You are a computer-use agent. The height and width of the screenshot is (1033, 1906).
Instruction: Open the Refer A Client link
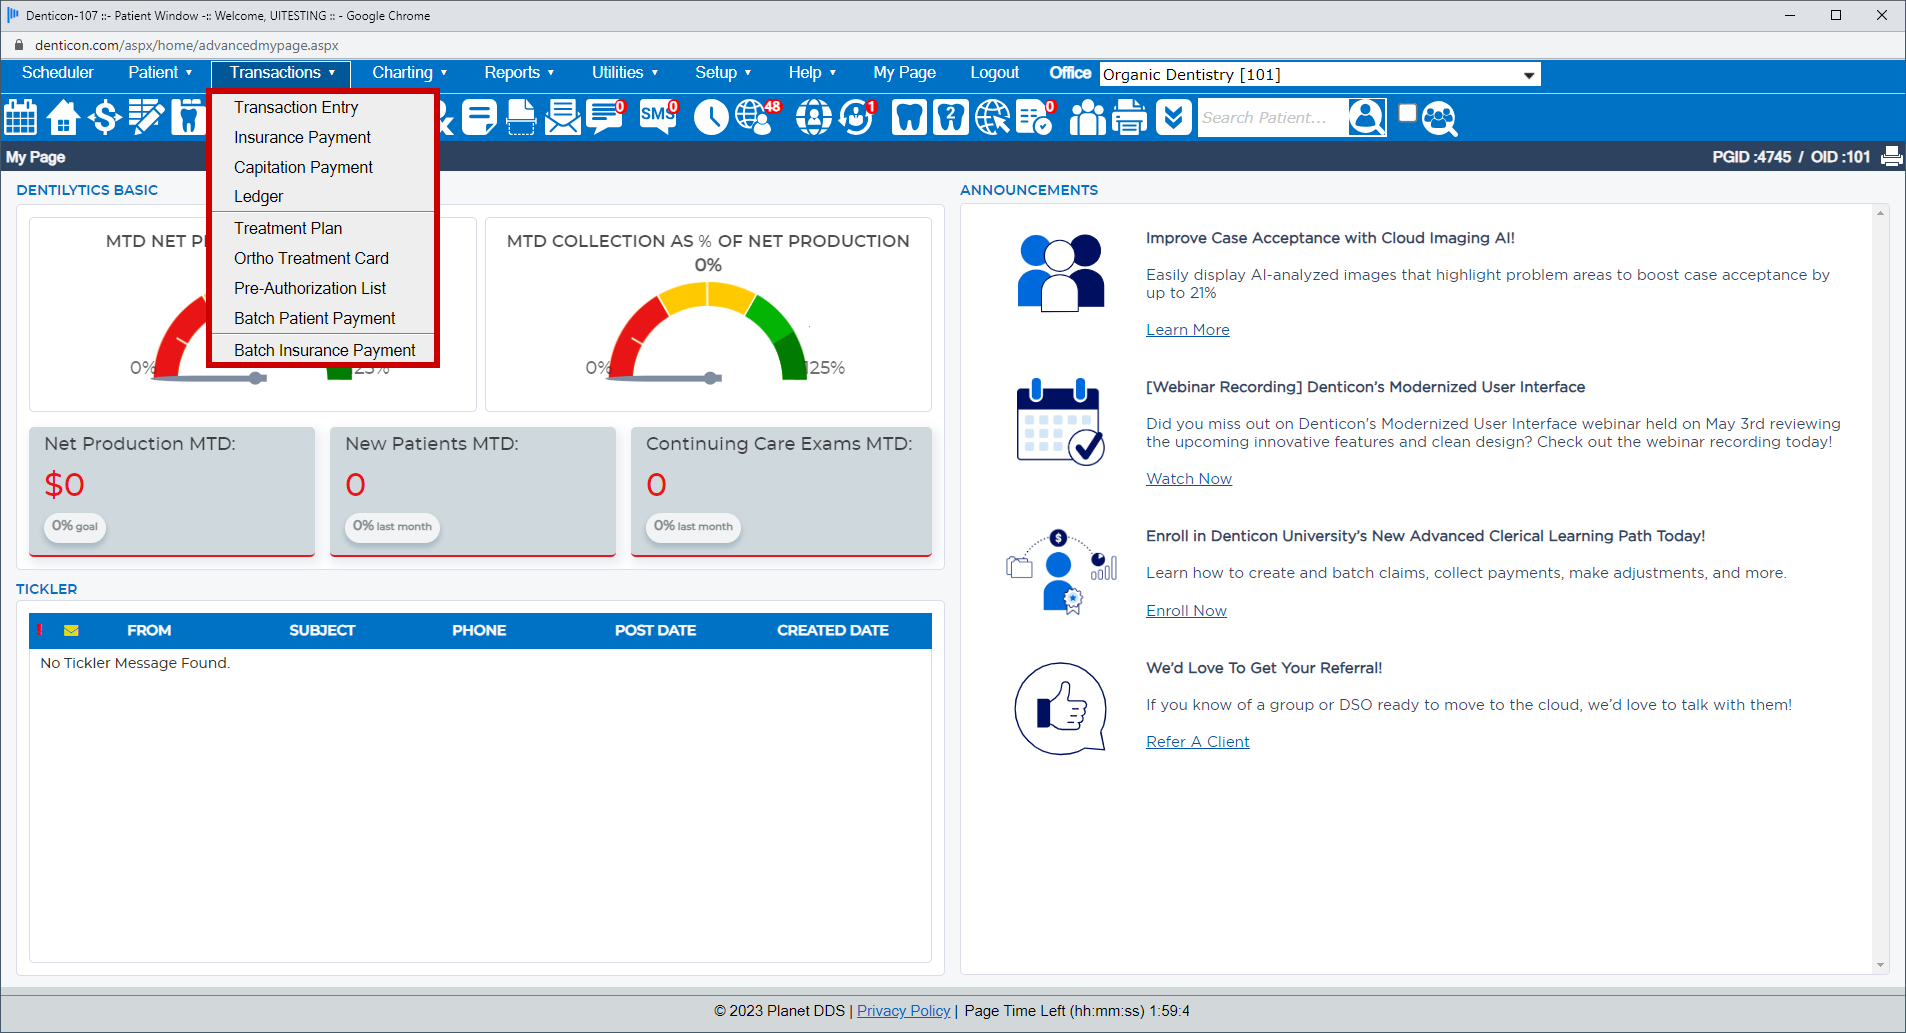click(x=1197, y=742)
